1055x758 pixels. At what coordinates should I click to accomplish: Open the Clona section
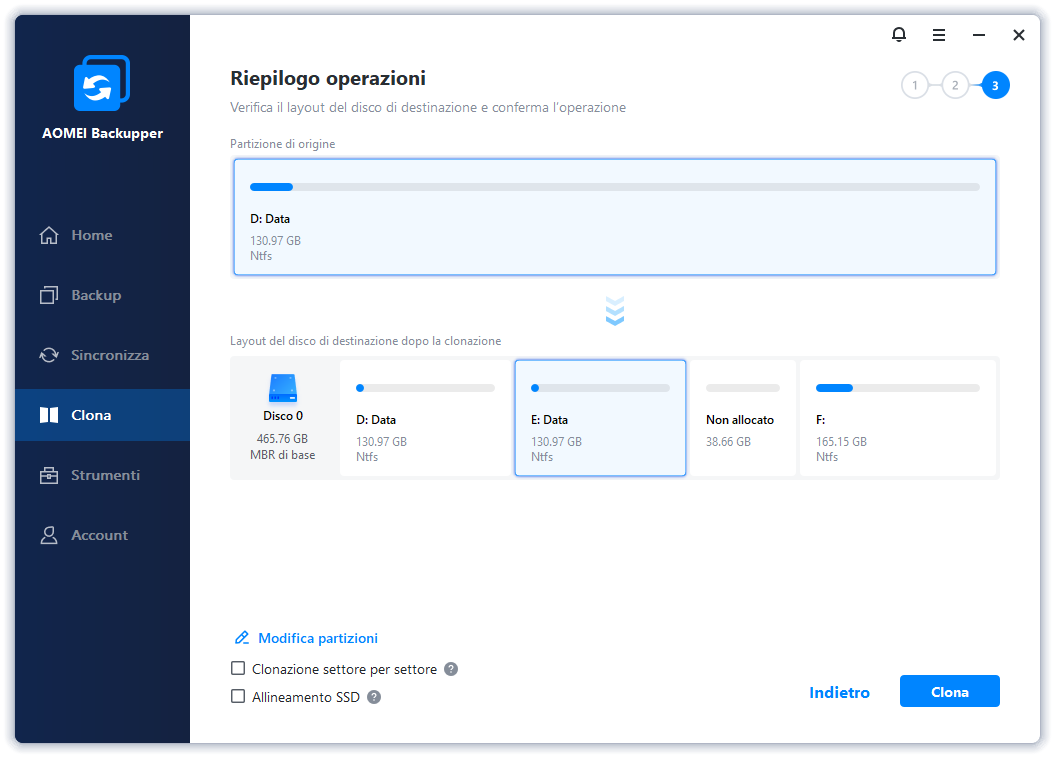[102, 415]
